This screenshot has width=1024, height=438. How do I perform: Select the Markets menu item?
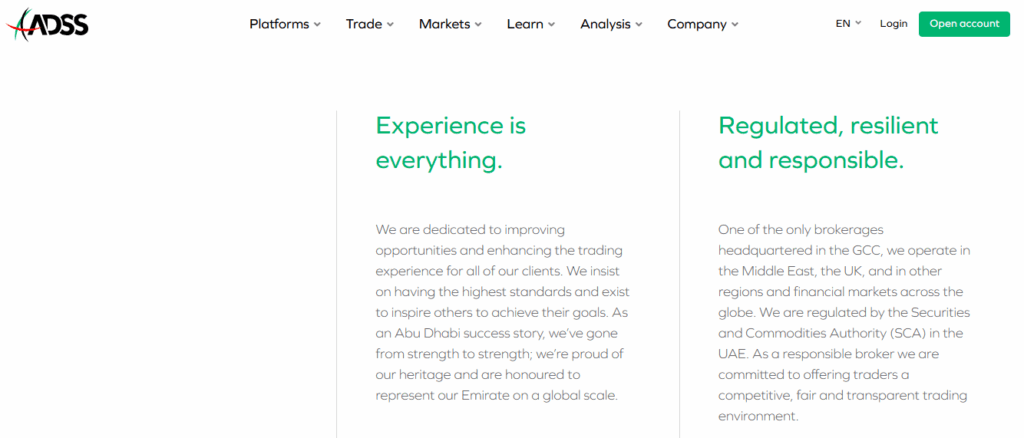(x=444, y=24)
